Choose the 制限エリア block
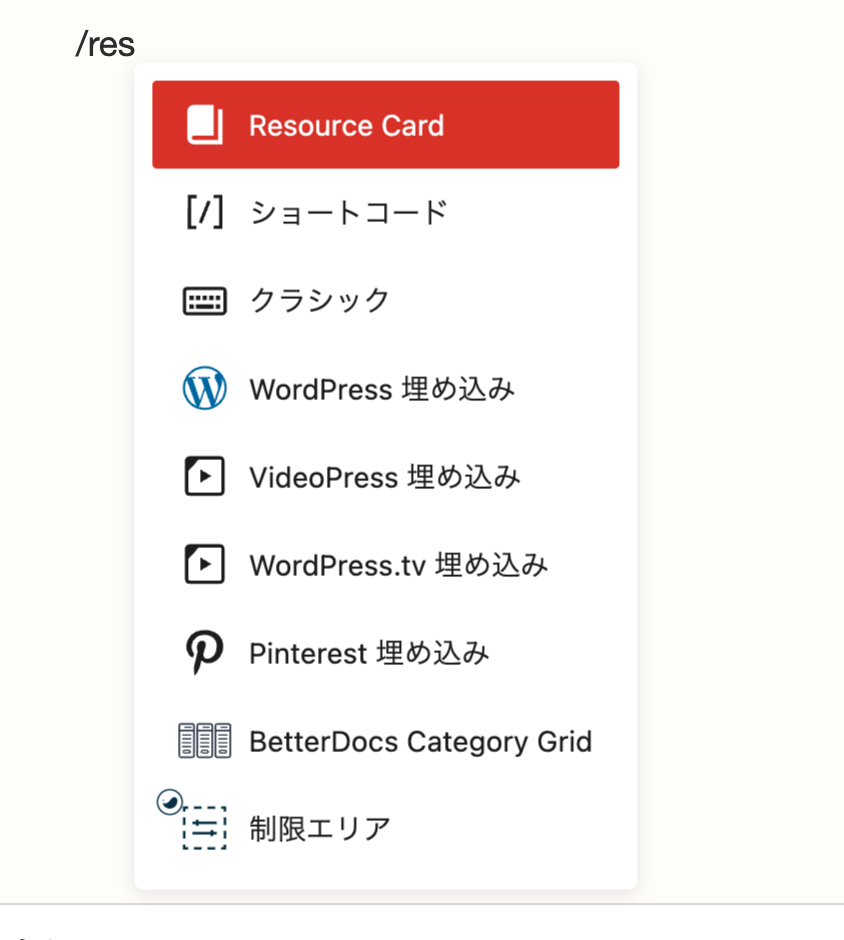Screen dimensions: 844x940 click(385, 828)
